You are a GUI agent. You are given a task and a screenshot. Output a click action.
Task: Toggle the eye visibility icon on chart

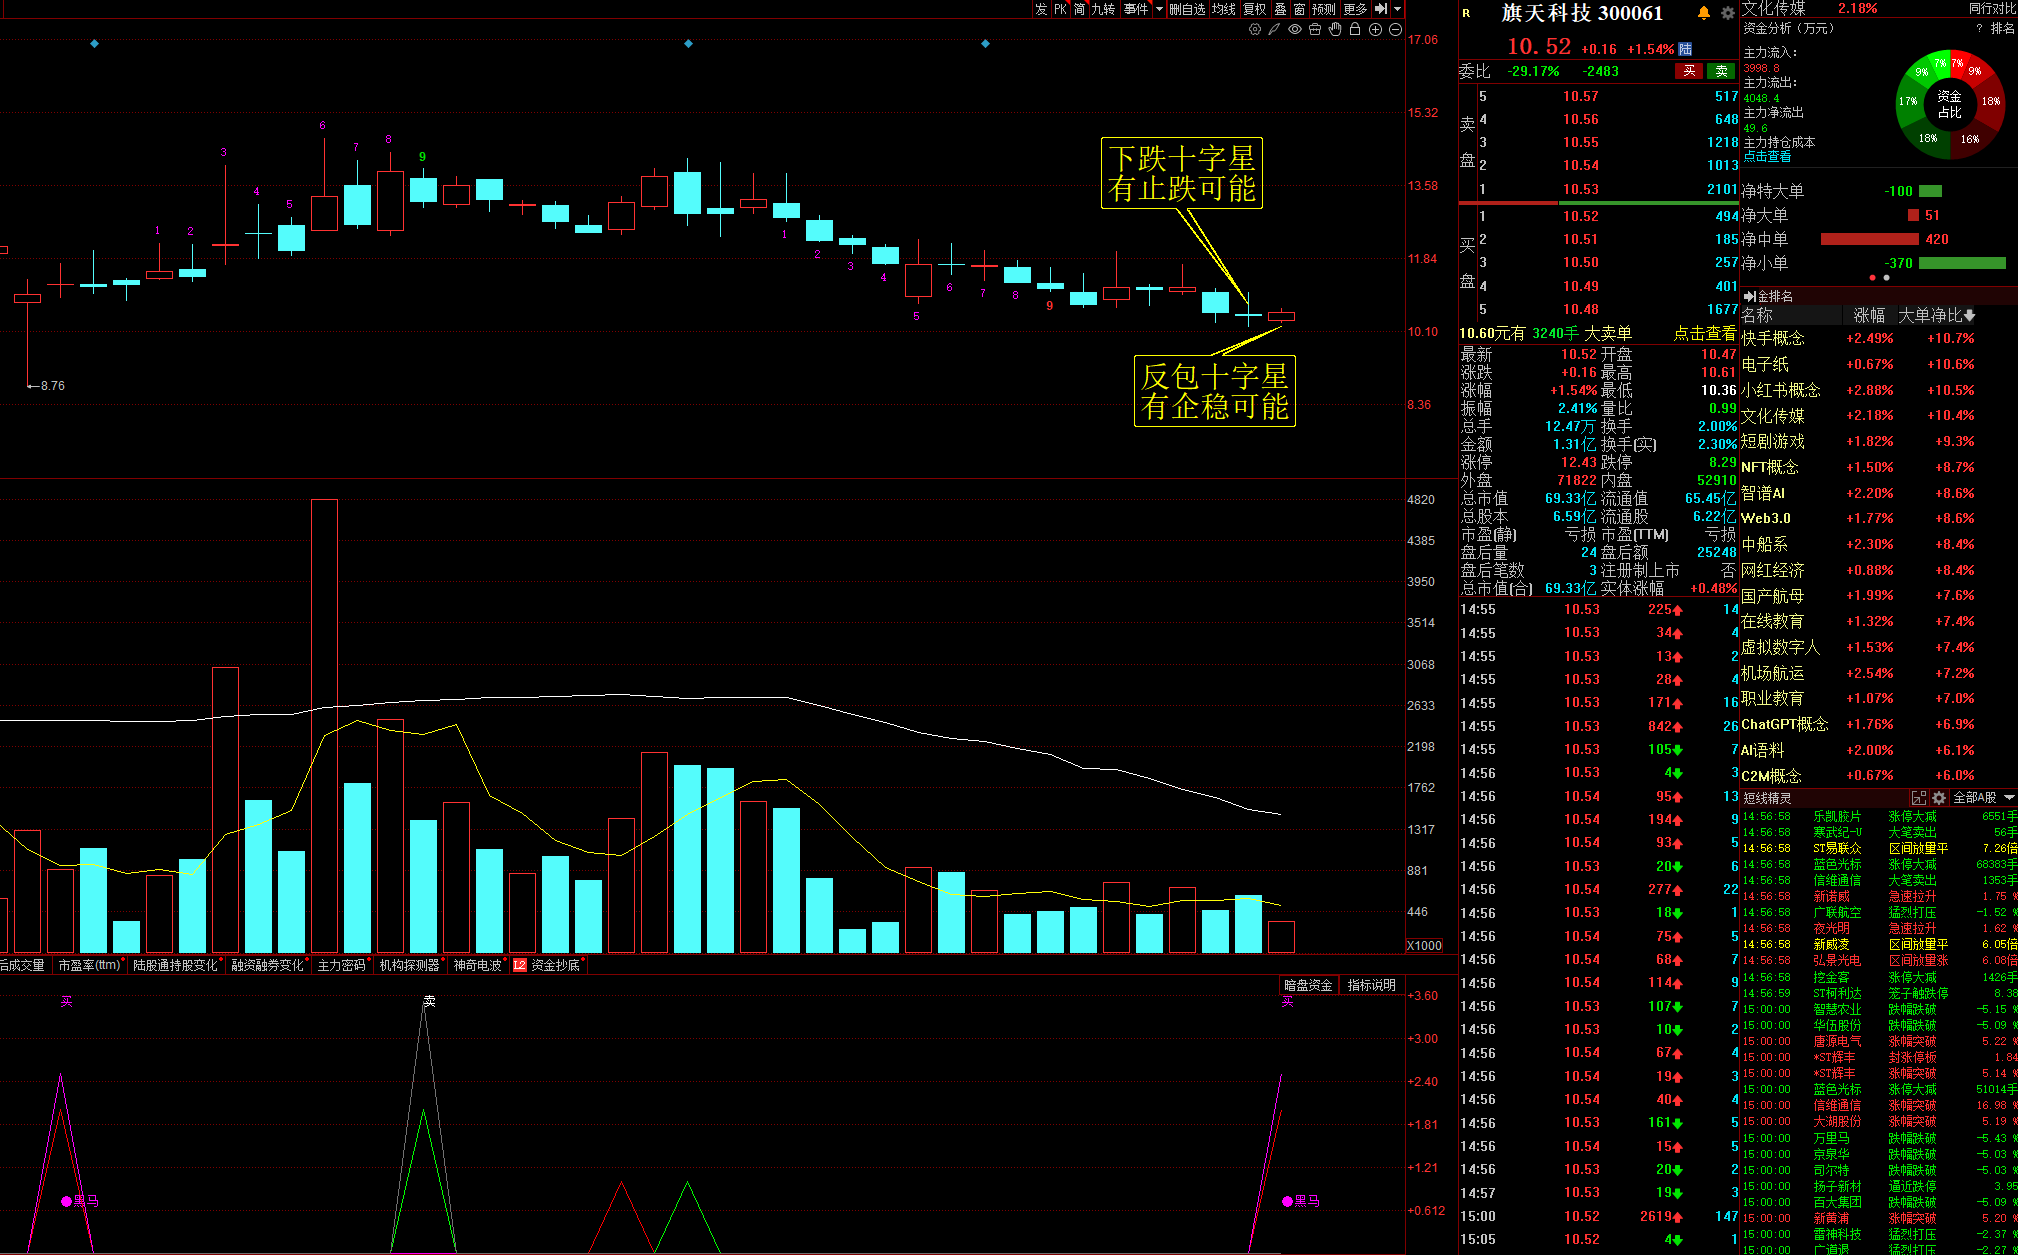[1295, 30]
